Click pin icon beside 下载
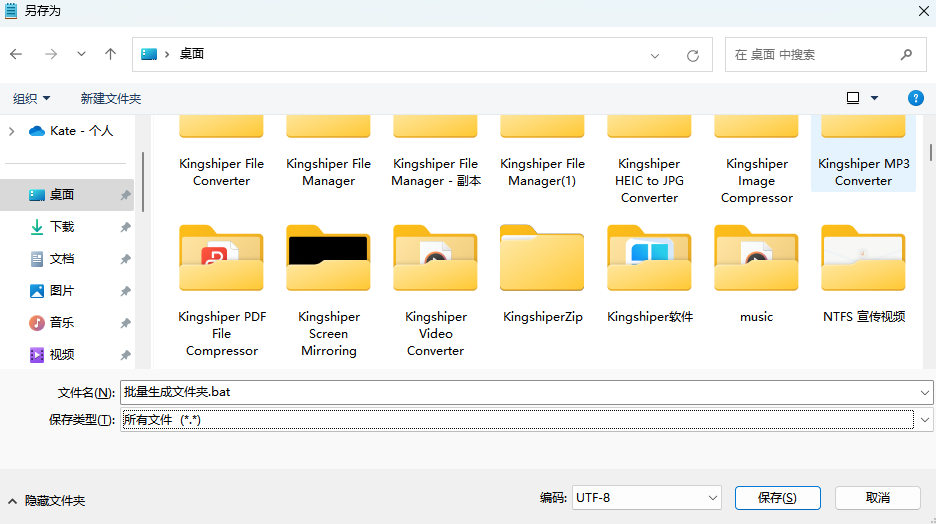The image size is (936, 524). click(125, 227)
